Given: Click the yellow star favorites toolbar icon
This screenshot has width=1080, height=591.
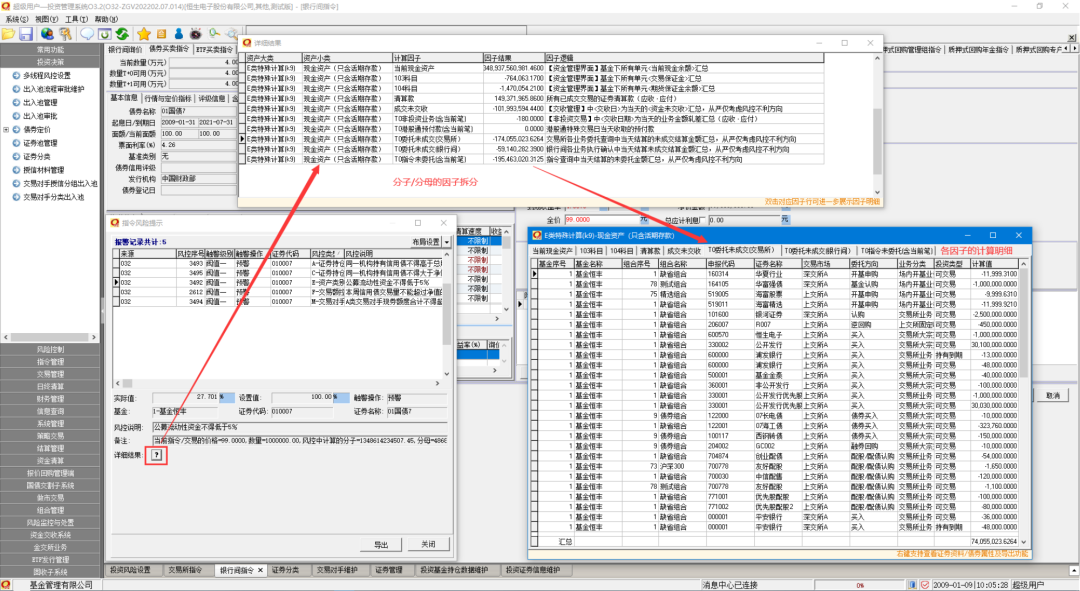Looking at the screenshot, I should (x=143, y=33).
